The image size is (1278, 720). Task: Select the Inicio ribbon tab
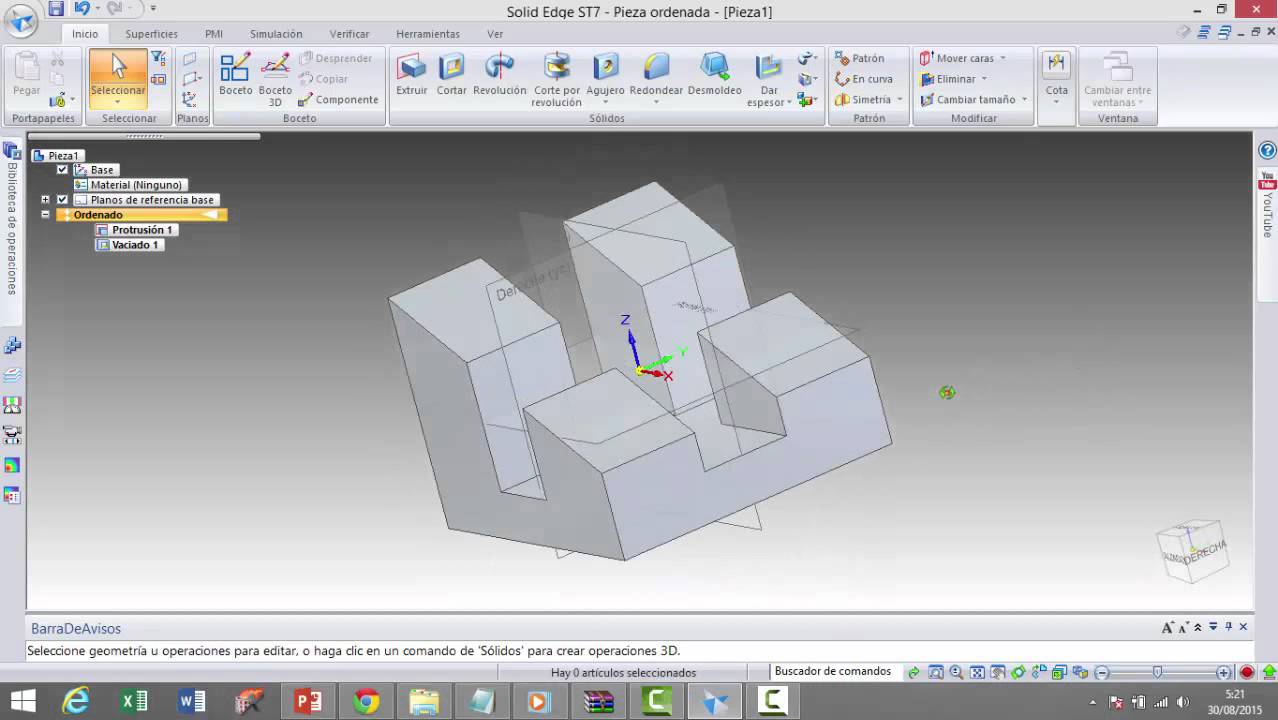pyautogui.click(x=85, y=34)
